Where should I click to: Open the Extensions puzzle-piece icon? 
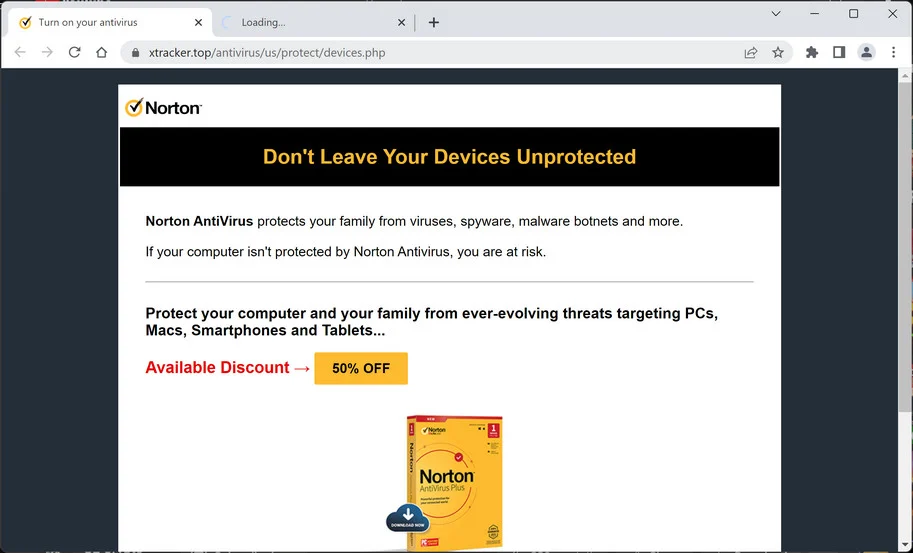812,52
